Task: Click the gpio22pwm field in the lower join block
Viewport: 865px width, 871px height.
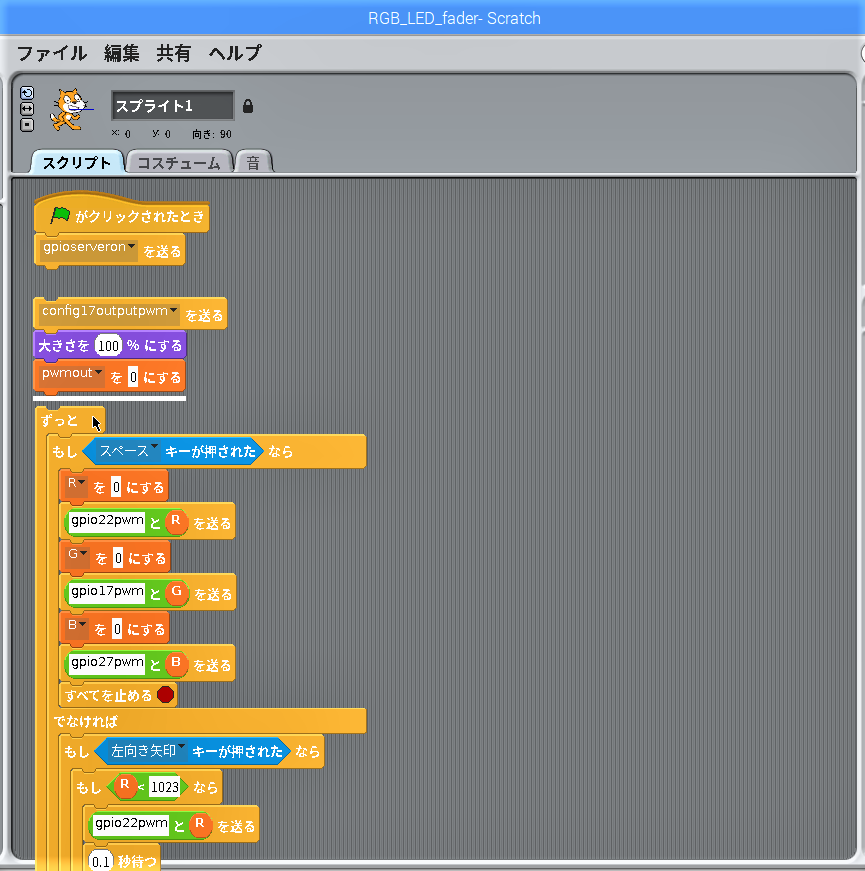Action: click(x=131, y=824)
